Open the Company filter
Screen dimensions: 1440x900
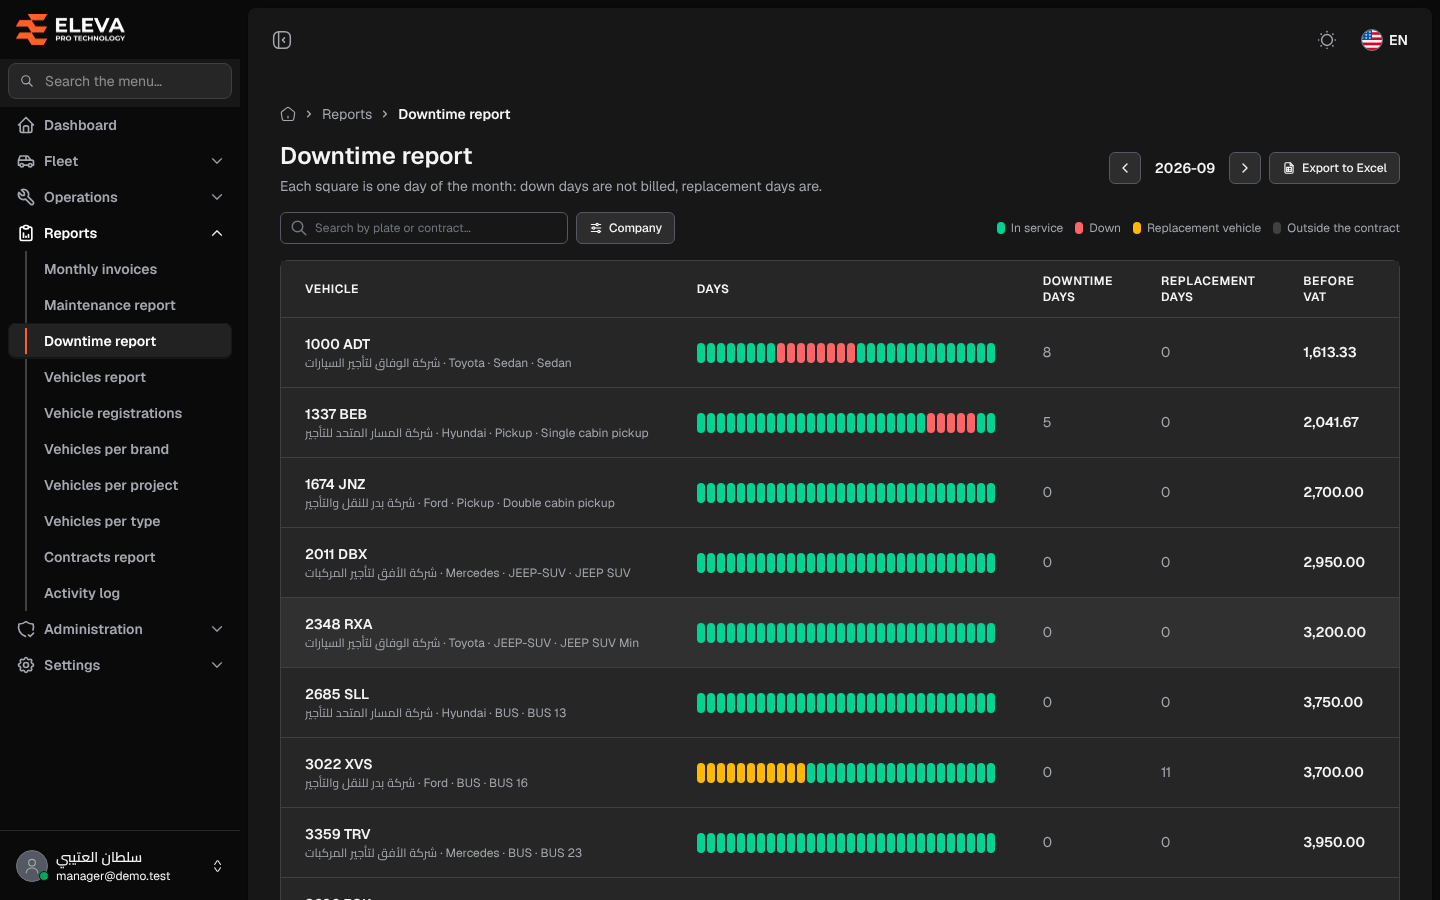coord(625,228)
